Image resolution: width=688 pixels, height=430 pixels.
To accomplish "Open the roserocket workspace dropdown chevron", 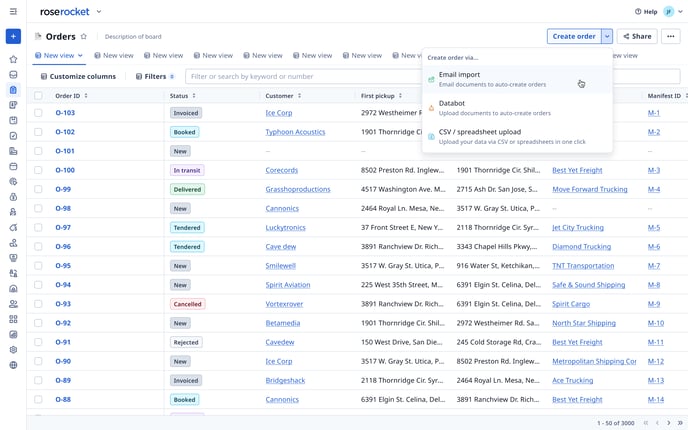I will coord(99,12).
